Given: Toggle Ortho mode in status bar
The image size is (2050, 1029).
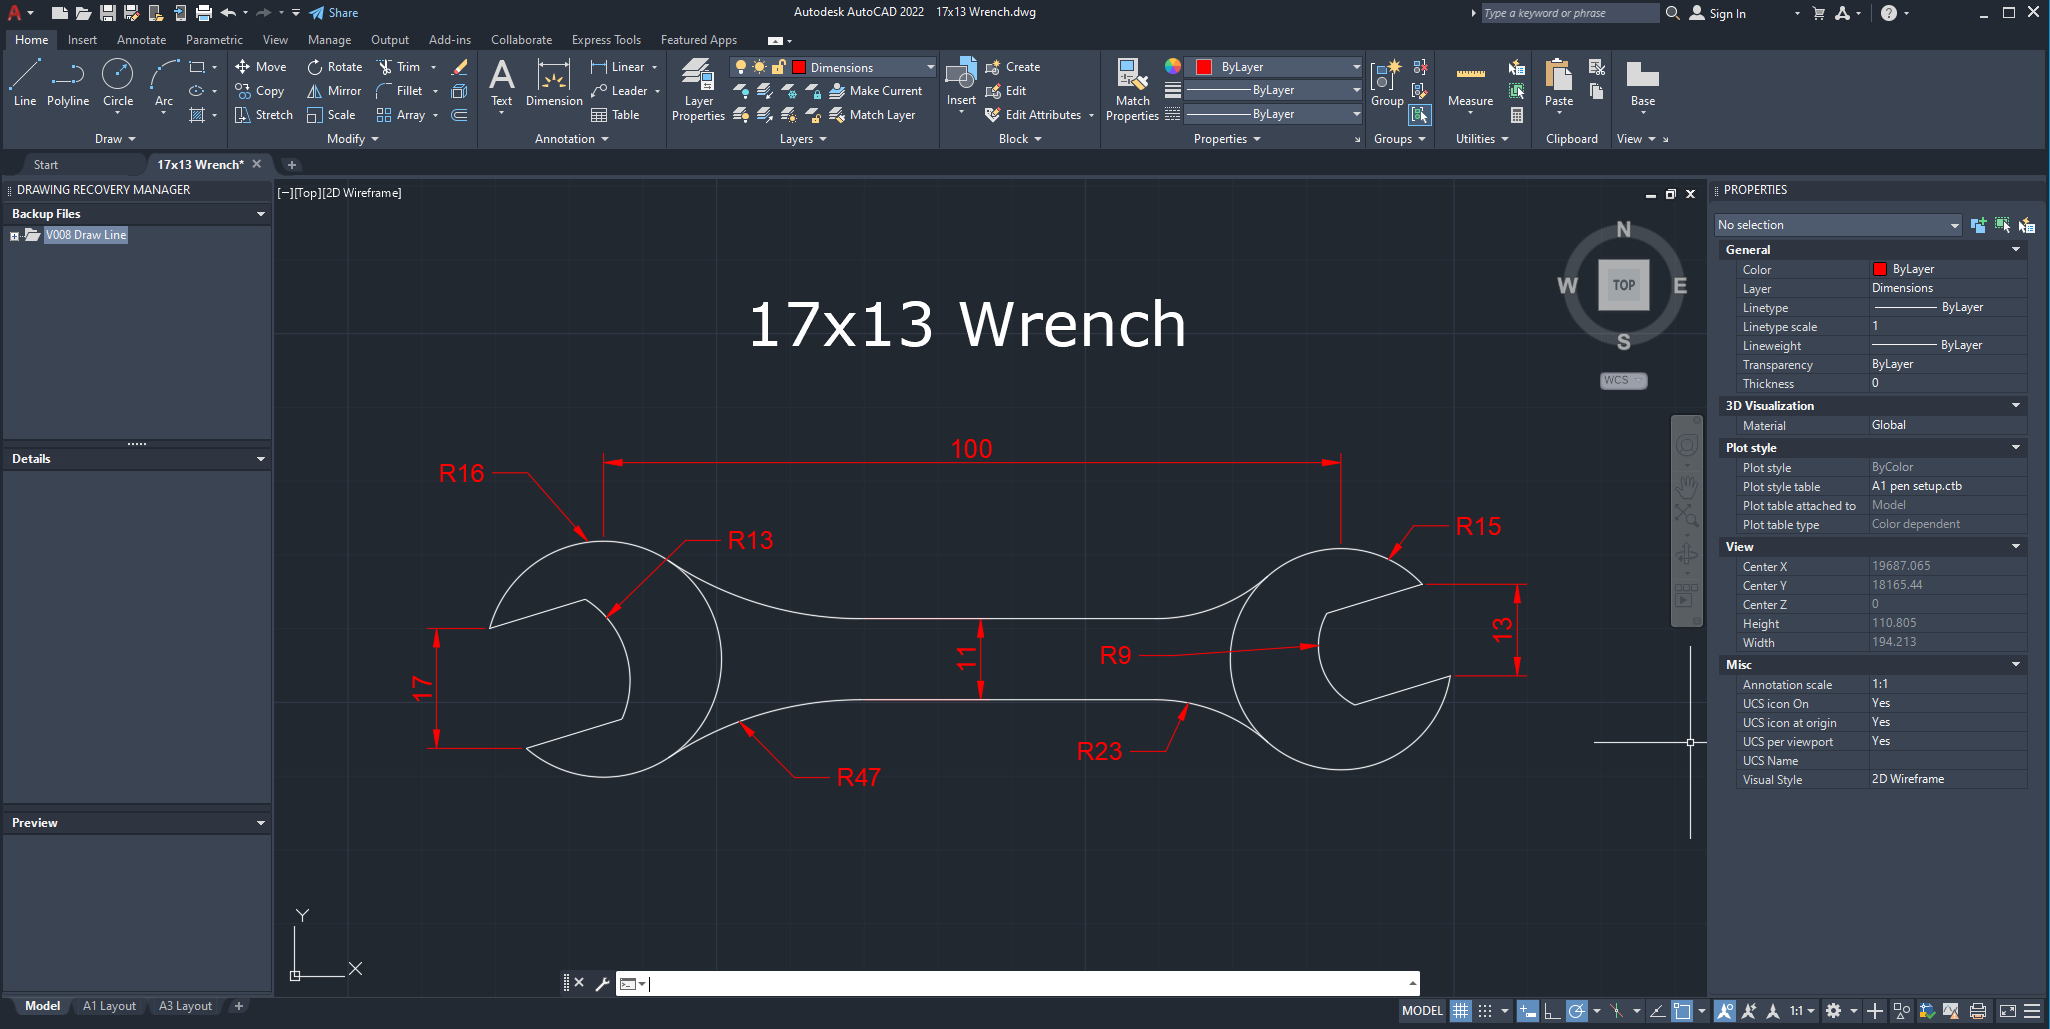Looking at the screenshot, I should tap(1549, 1011).
